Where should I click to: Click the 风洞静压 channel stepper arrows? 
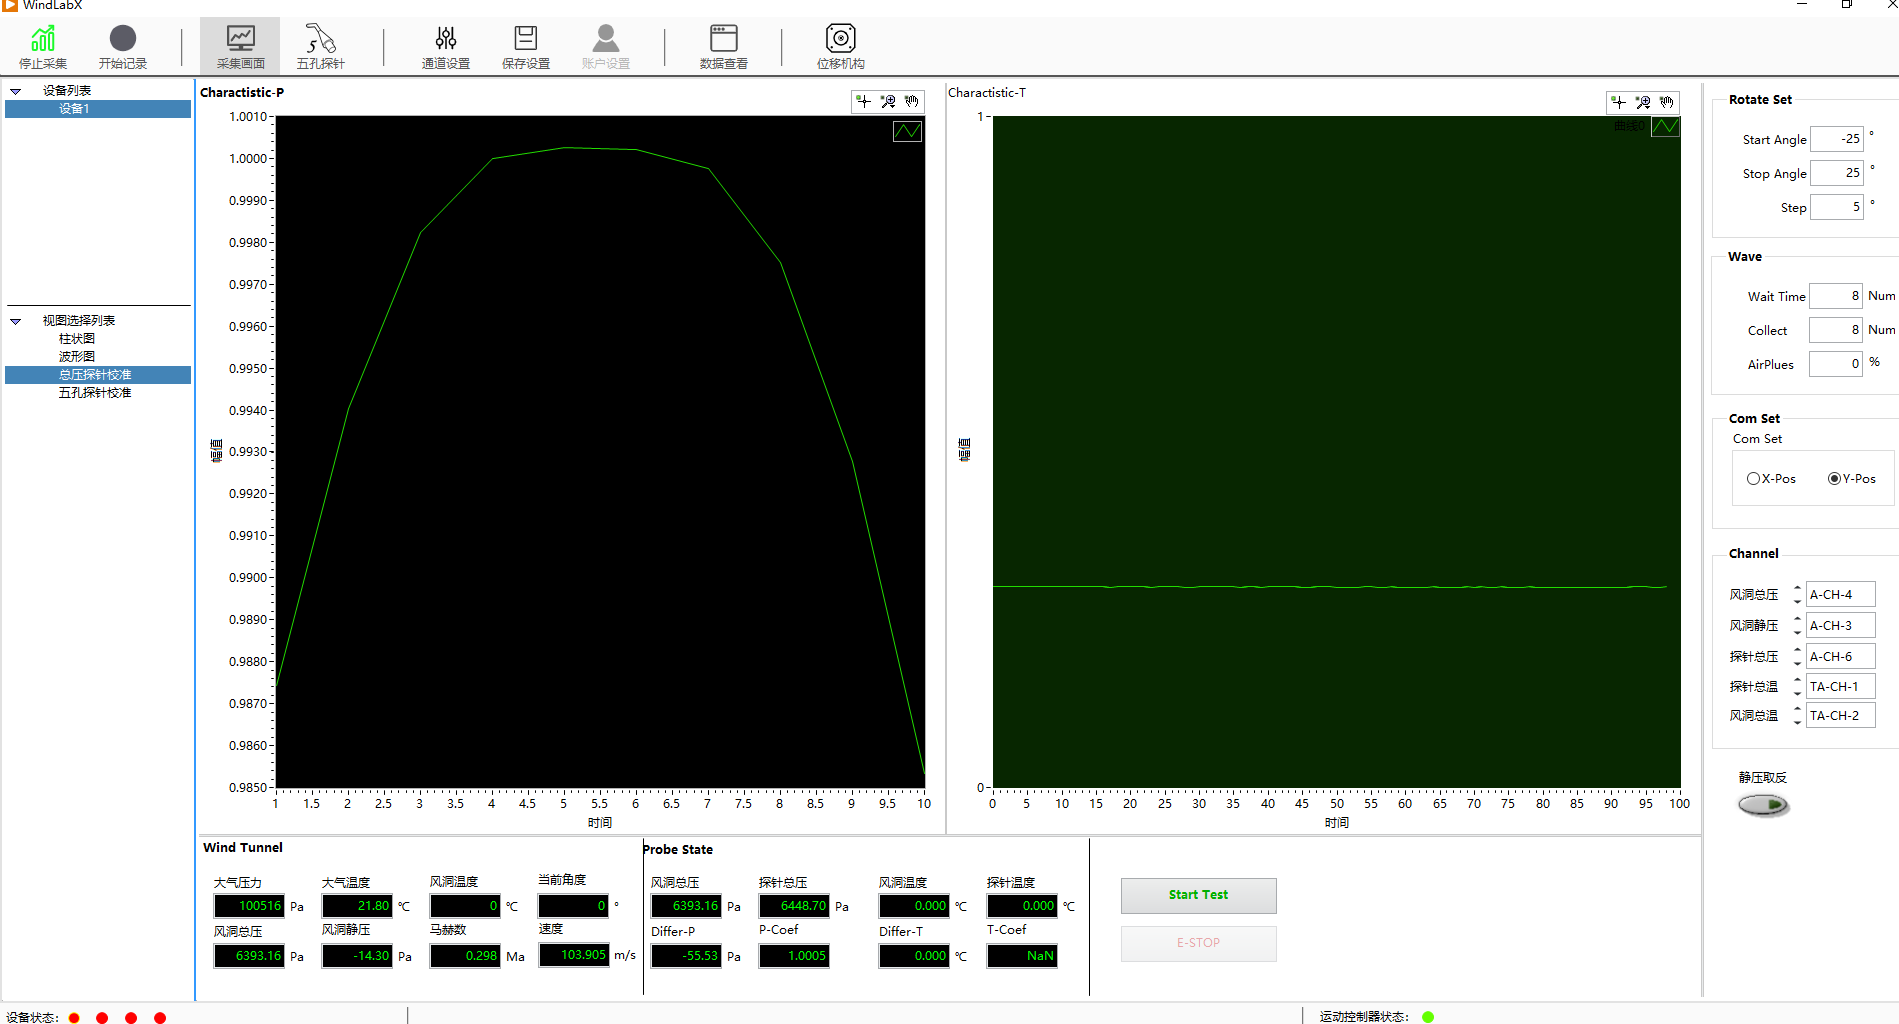click(x=1797, y=625)
